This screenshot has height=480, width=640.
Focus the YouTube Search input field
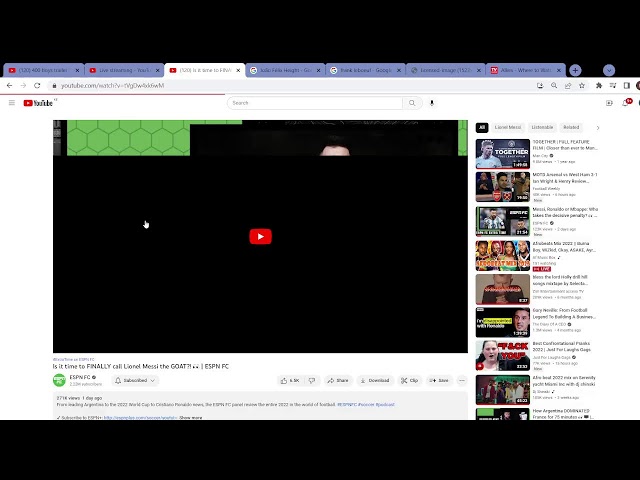point(314,103)
